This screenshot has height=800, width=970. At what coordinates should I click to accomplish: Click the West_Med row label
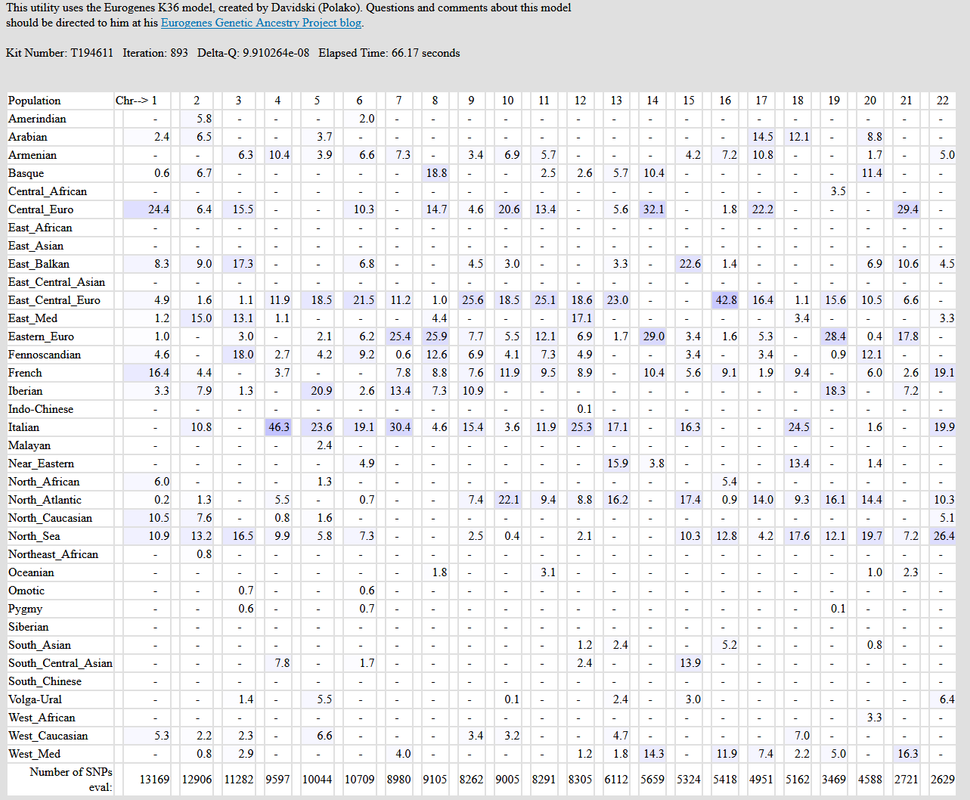[x=35, y=754]
